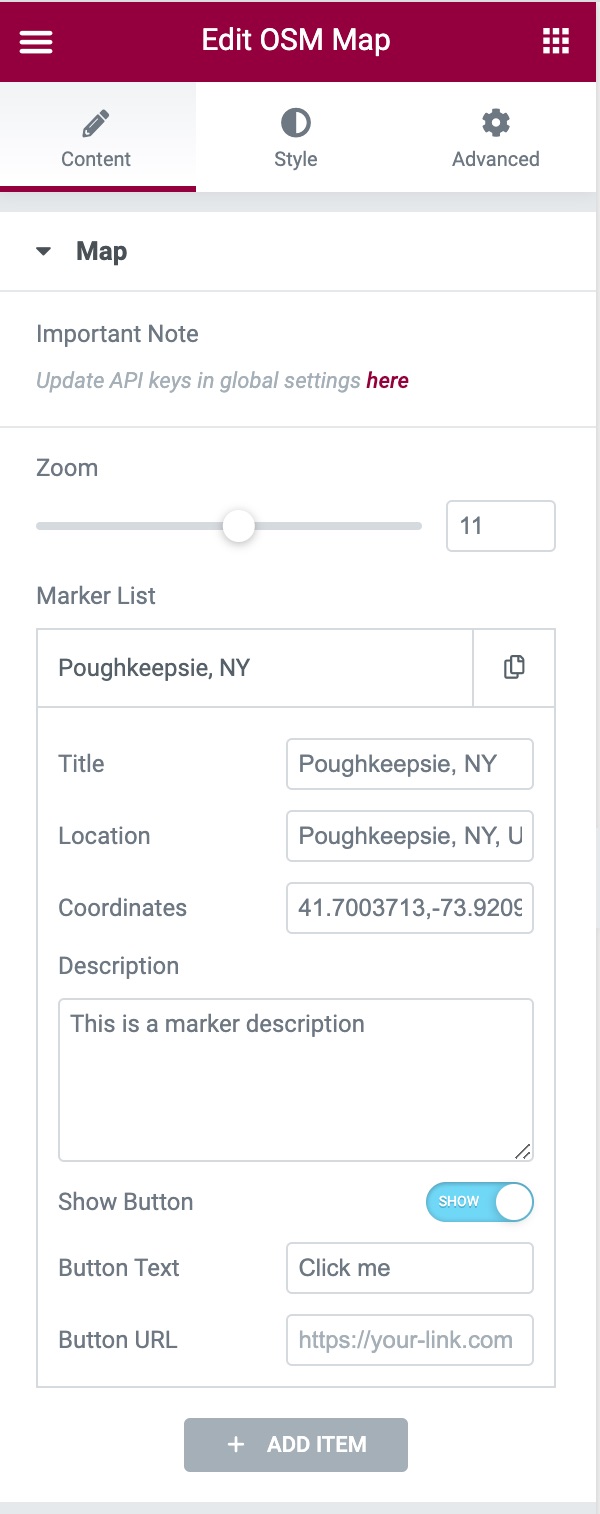Viewport: 600px width, 1514px height.
Task: Click the Zoom number input field
Action: [500, 526]
